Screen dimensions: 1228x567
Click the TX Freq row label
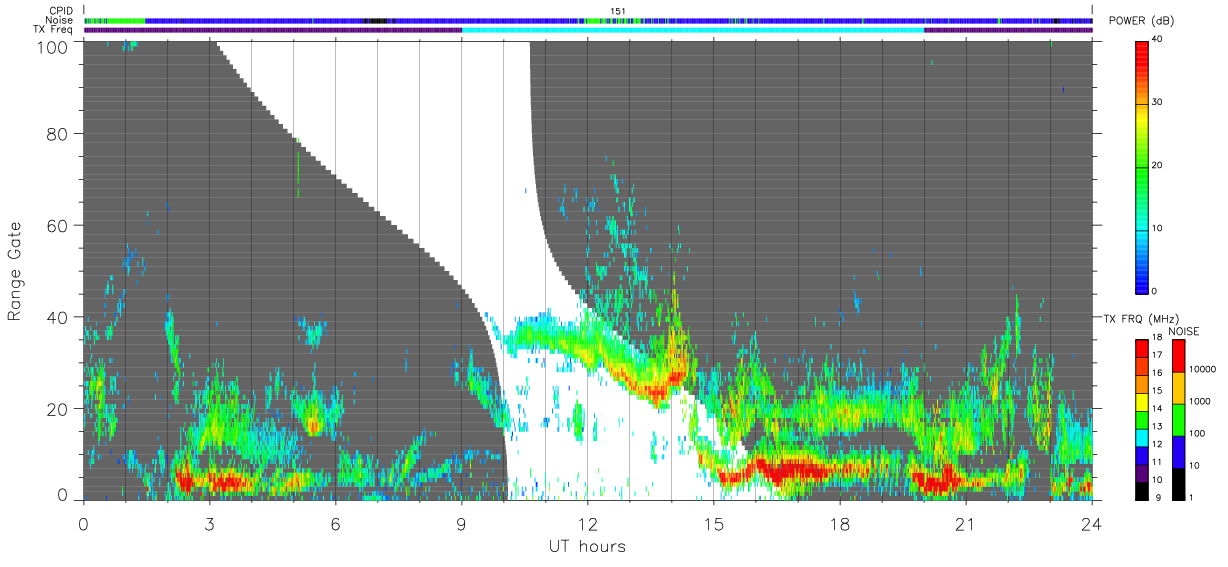click(54, 30)
